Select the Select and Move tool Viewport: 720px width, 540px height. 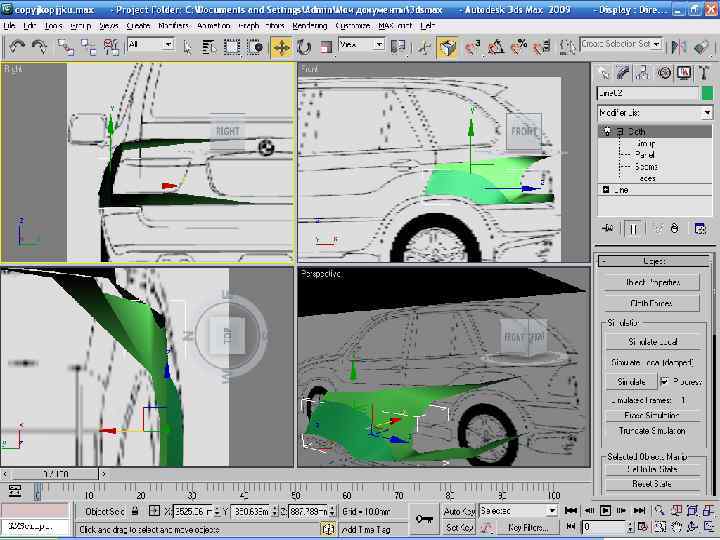point(281,46)
